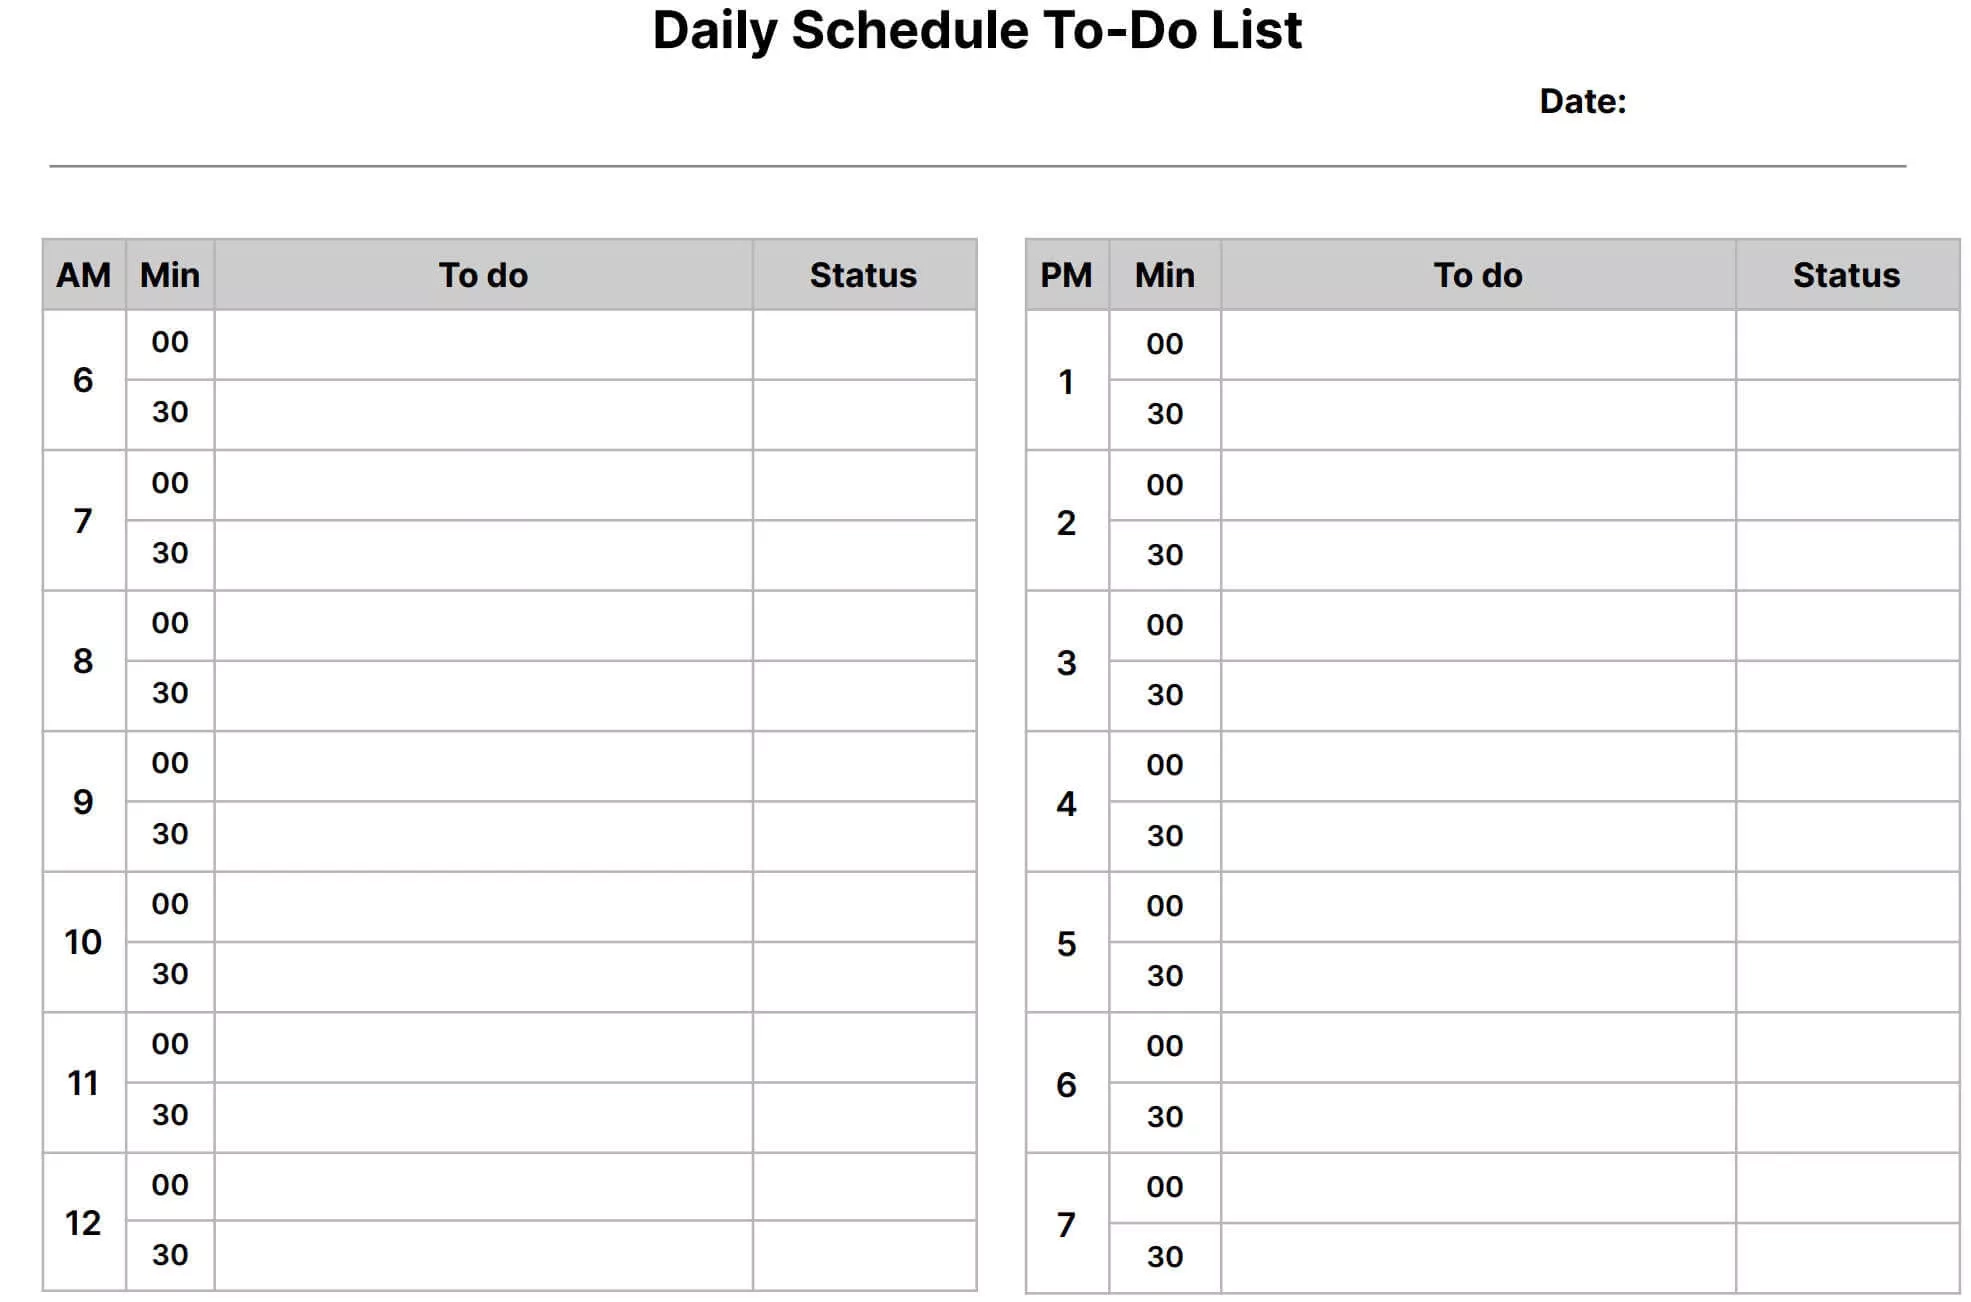Image resolution: width=1971 pixels, height=1302 pixels.
Task: Click the 8 AM 30 To do cell
Action: (x=483, y=695)
